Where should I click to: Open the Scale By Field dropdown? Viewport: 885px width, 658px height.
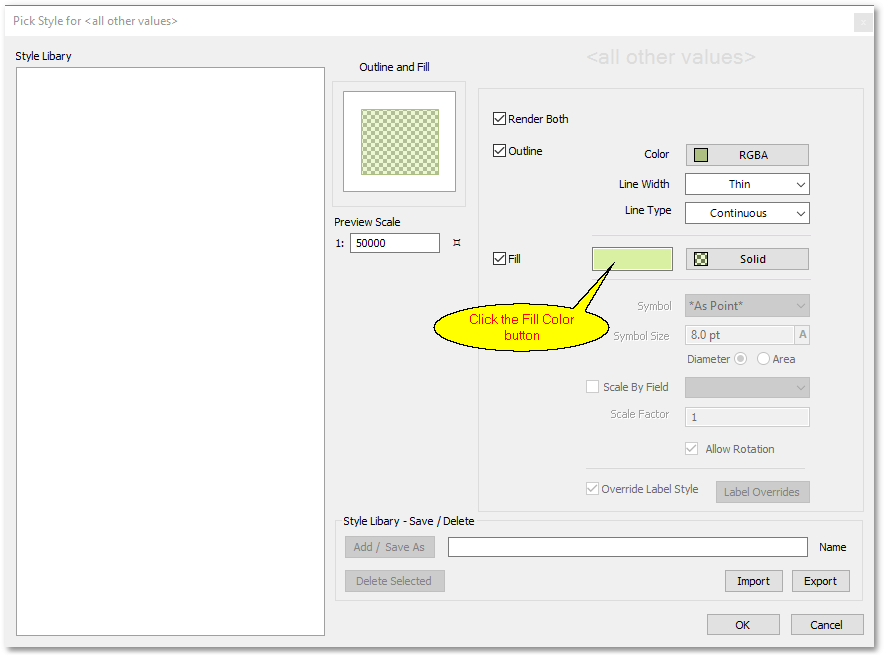tap(747, 388)
